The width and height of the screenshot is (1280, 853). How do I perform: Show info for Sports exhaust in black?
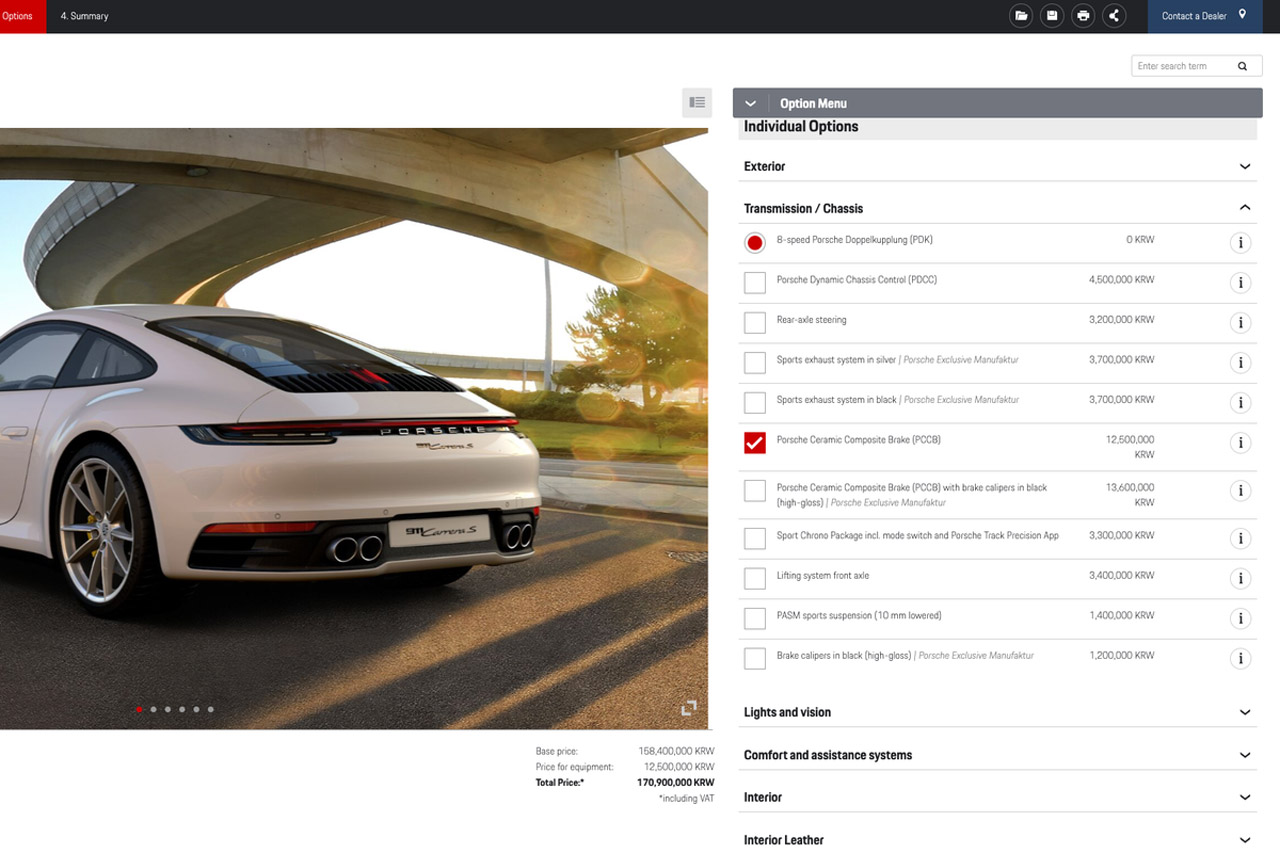(x=1240, y=403)
